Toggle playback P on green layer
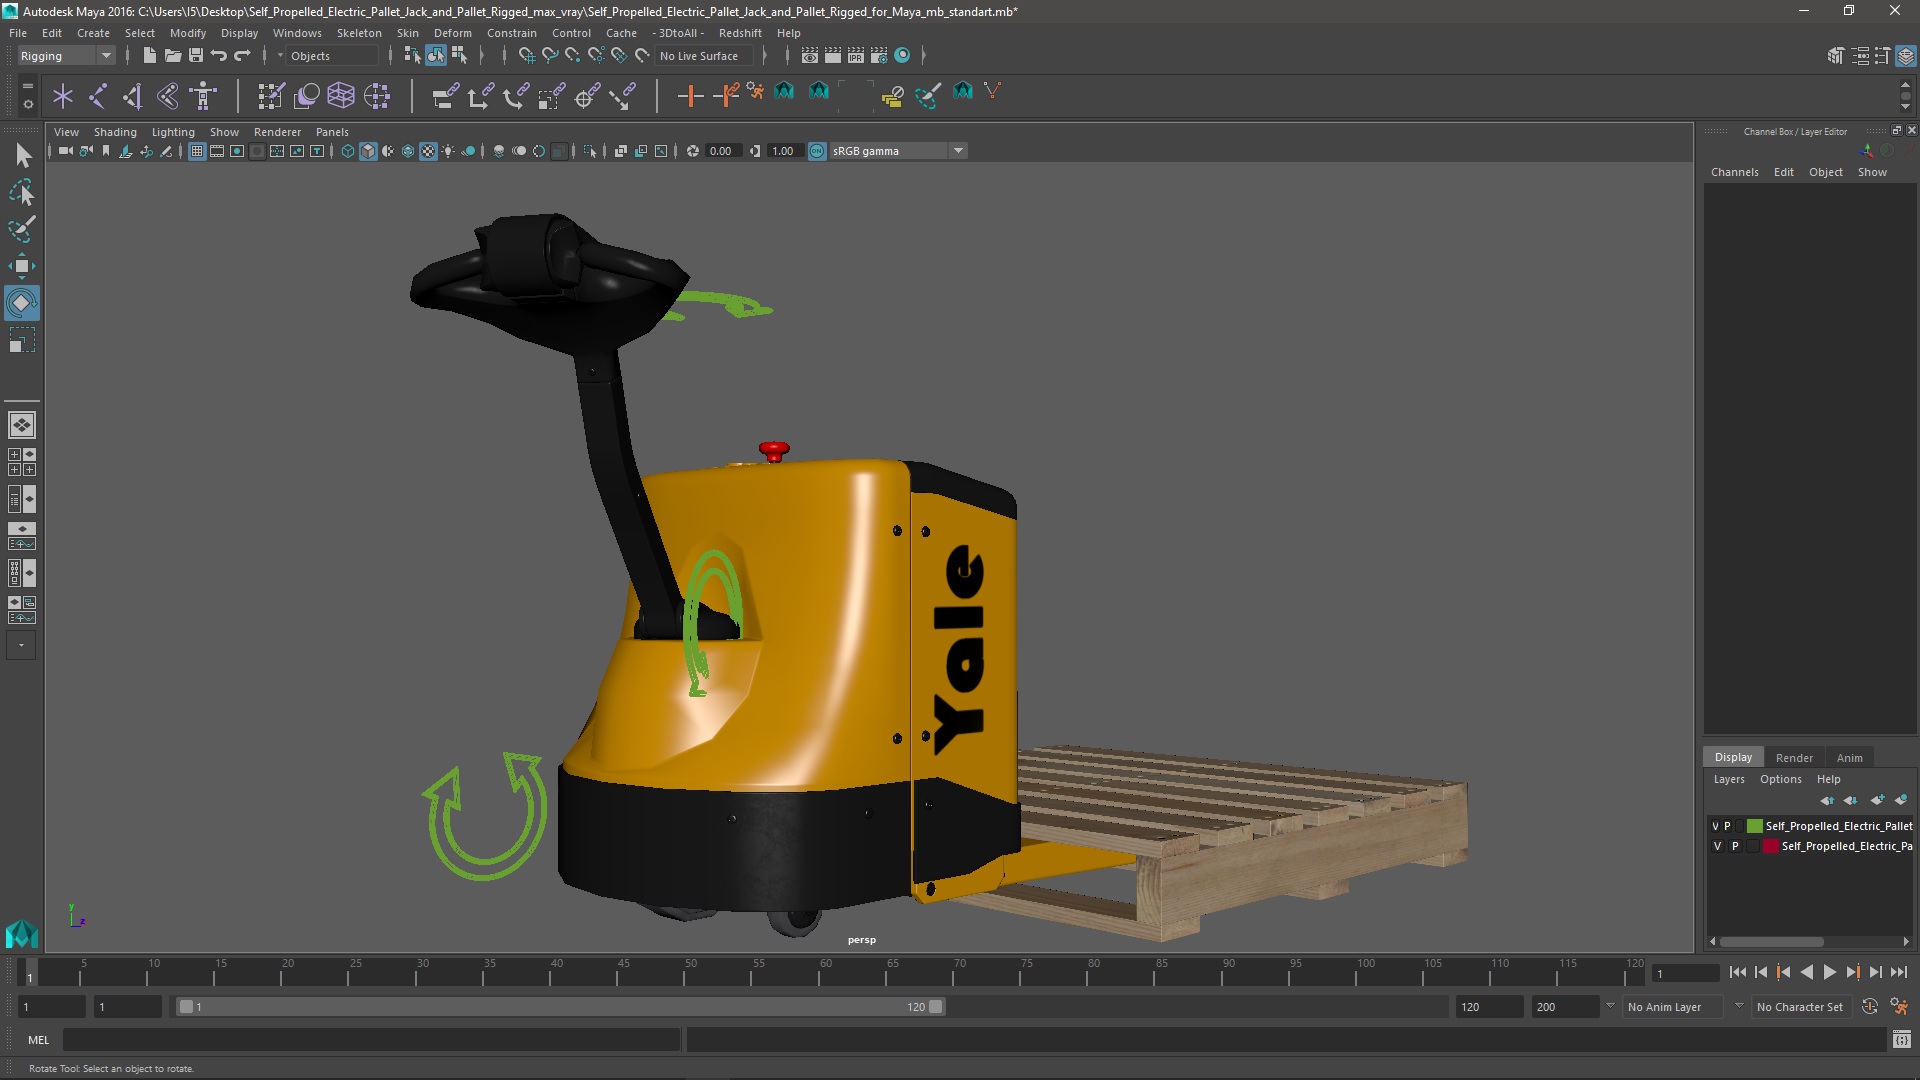This screenshot has width=1920, height=1080. [1727, 826]
